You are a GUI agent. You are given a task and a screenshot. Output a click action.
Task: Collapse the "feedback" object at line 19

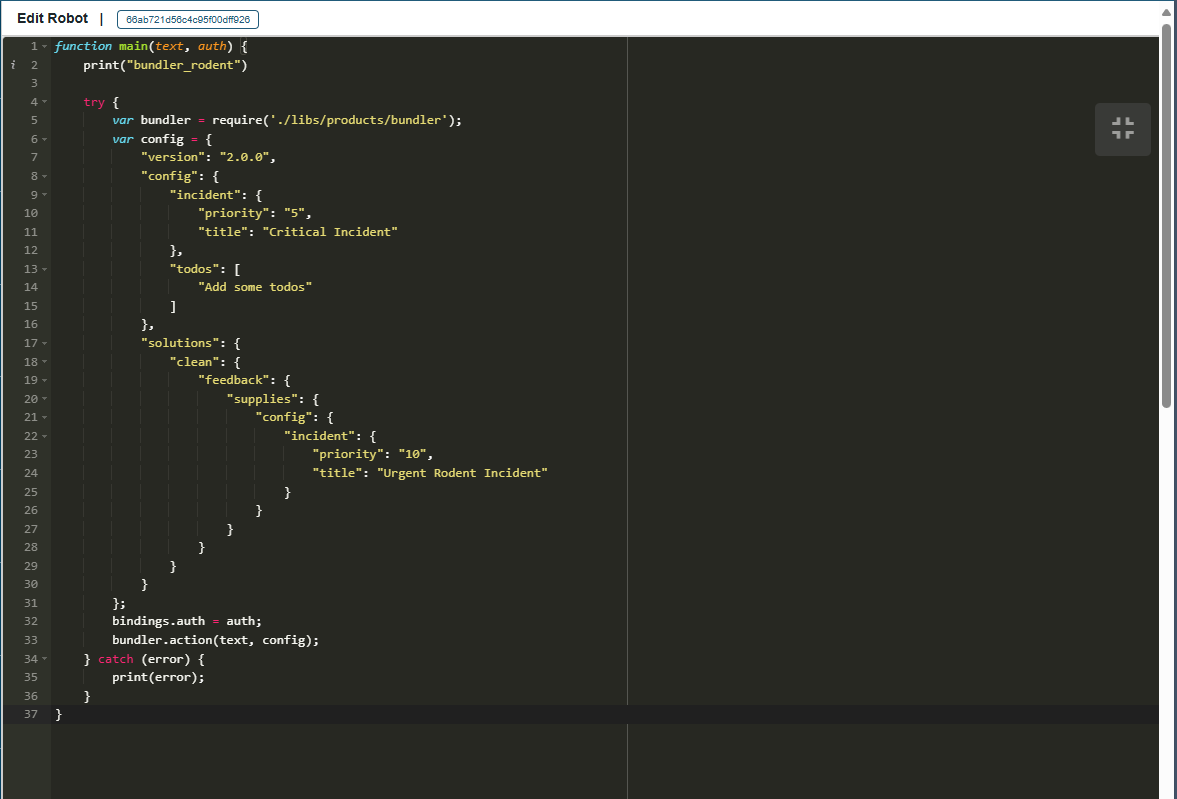(45, 380)
